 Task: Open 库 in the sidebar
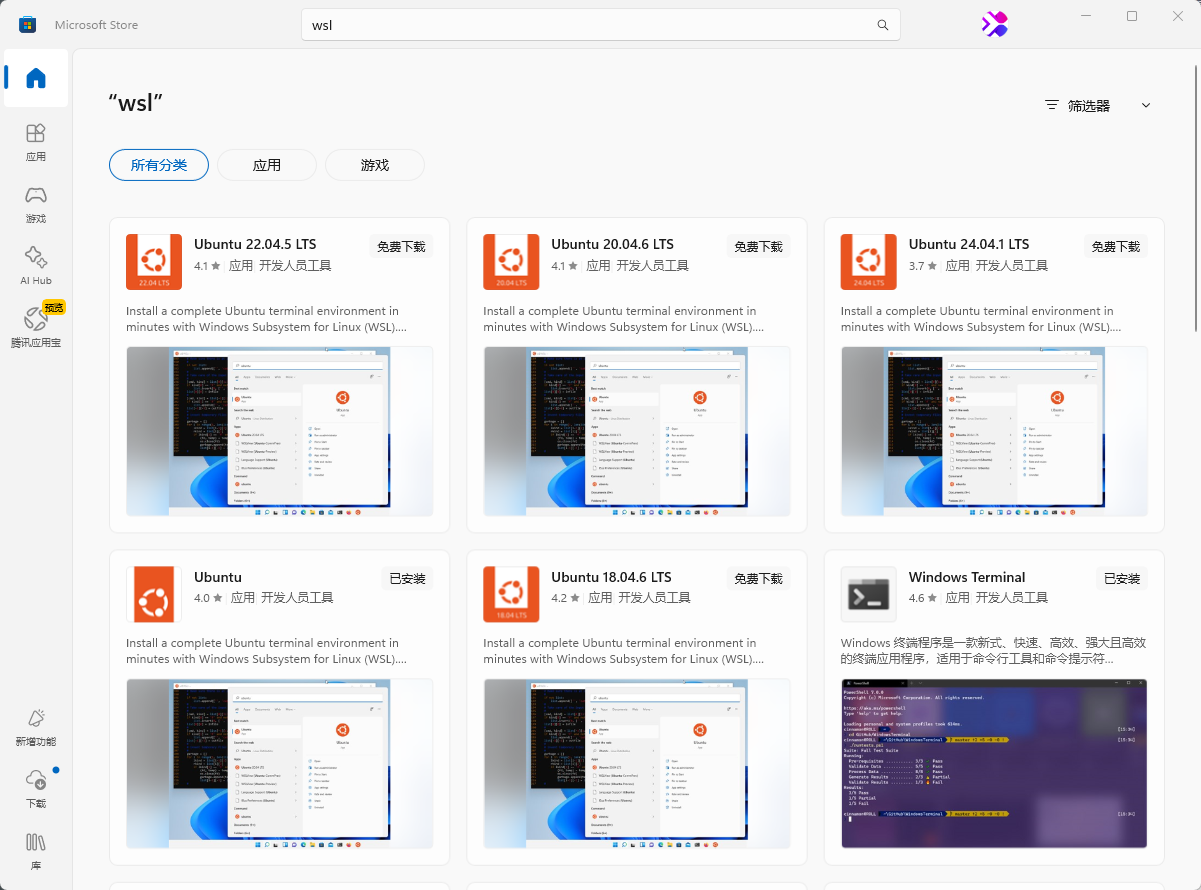(36, 851)
